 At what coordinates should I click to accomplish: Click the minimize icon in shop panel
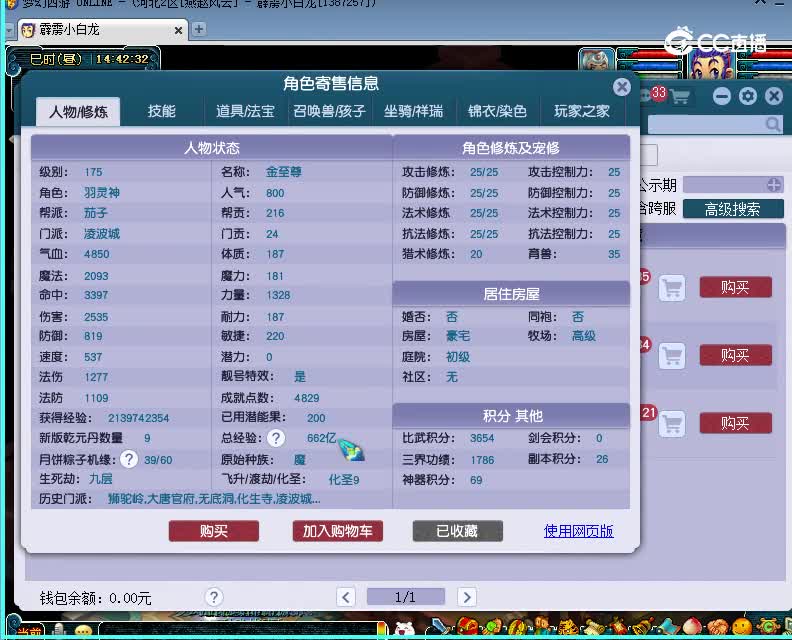point(722,96)
